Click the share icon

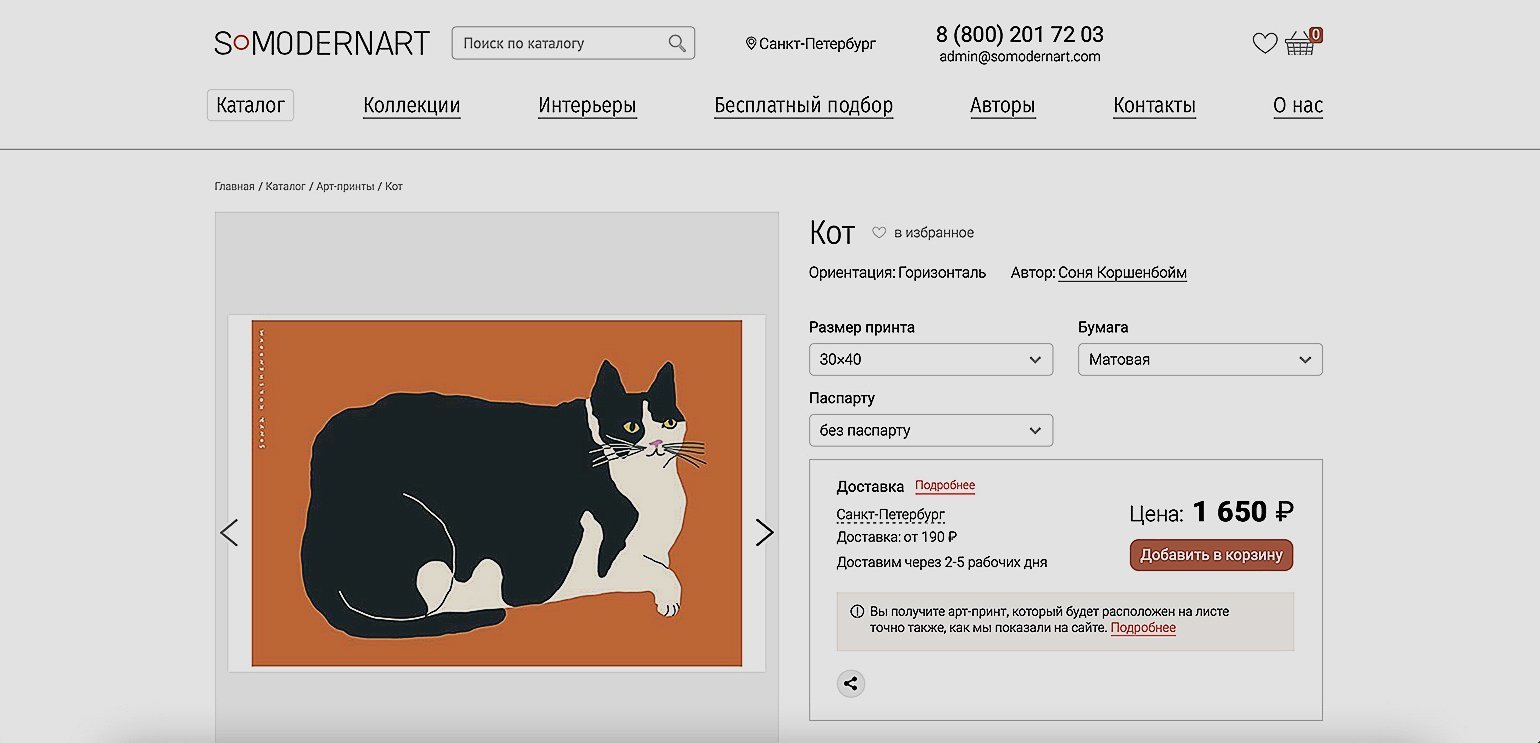pyautogui.click(x=851, y=684)
